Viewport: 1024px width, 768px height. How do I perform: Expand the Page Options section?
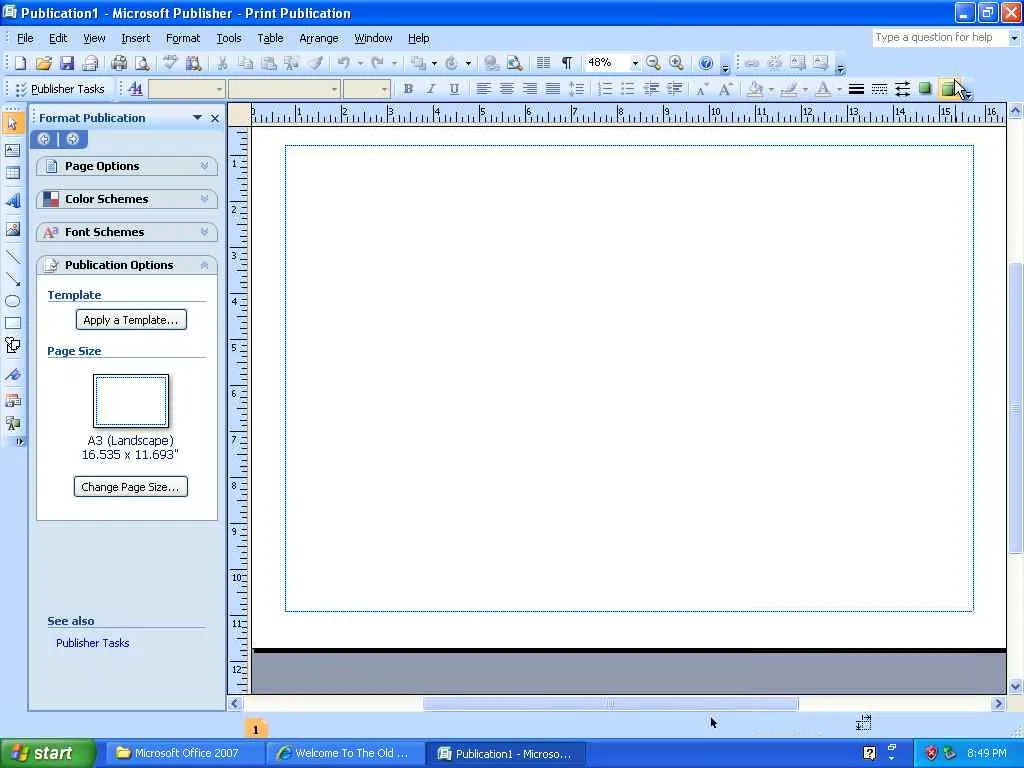coord(127,166)
